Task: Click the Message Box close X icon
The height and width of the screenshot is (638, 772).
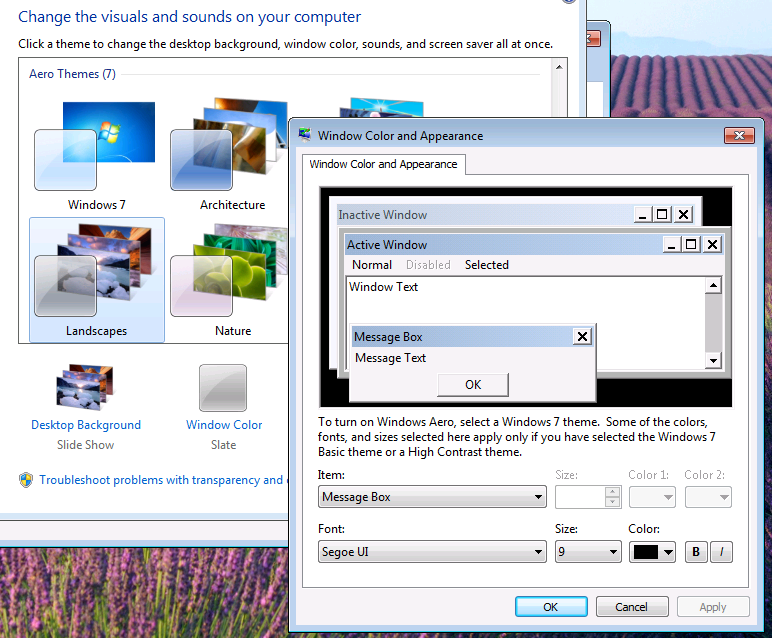Action: pyautogui.click(x=582, y=337)
